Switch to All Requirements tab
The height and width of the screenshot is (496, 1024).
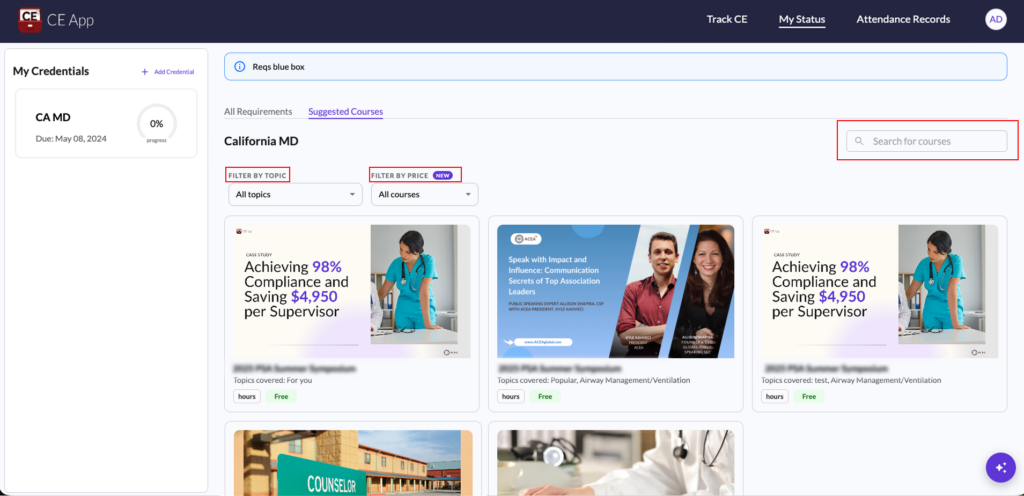[x=258, y=112]
